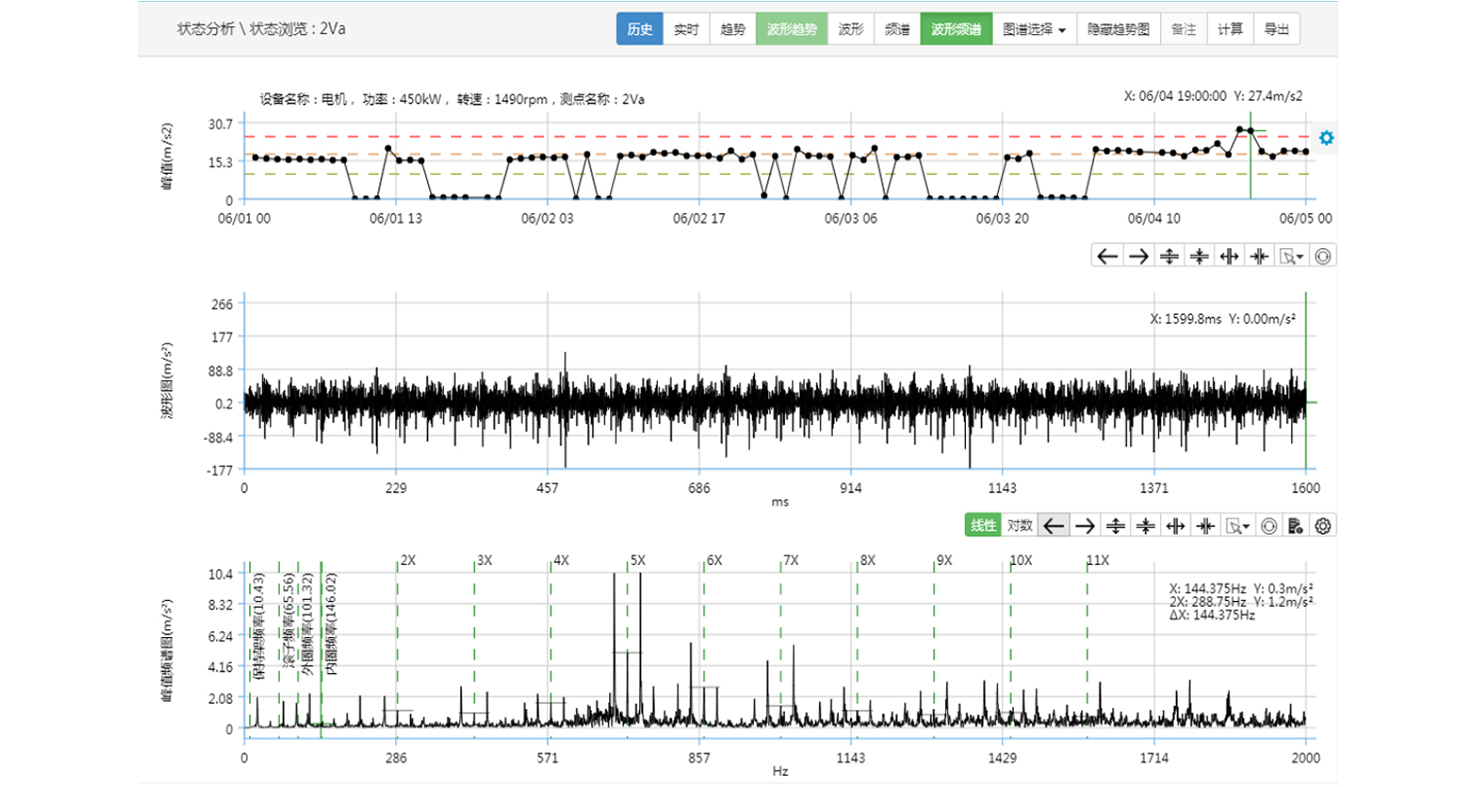The width and height of the screenshot is (1473, 787).
Task: Open spectrum settings gear icon
Action: [x=1323, y=525]
